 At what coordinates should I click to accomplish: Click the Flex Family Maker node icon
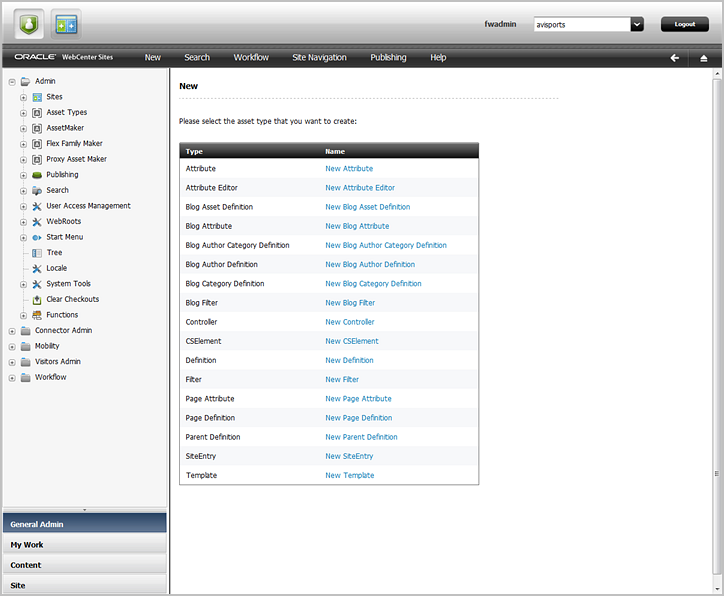(37, 144)
